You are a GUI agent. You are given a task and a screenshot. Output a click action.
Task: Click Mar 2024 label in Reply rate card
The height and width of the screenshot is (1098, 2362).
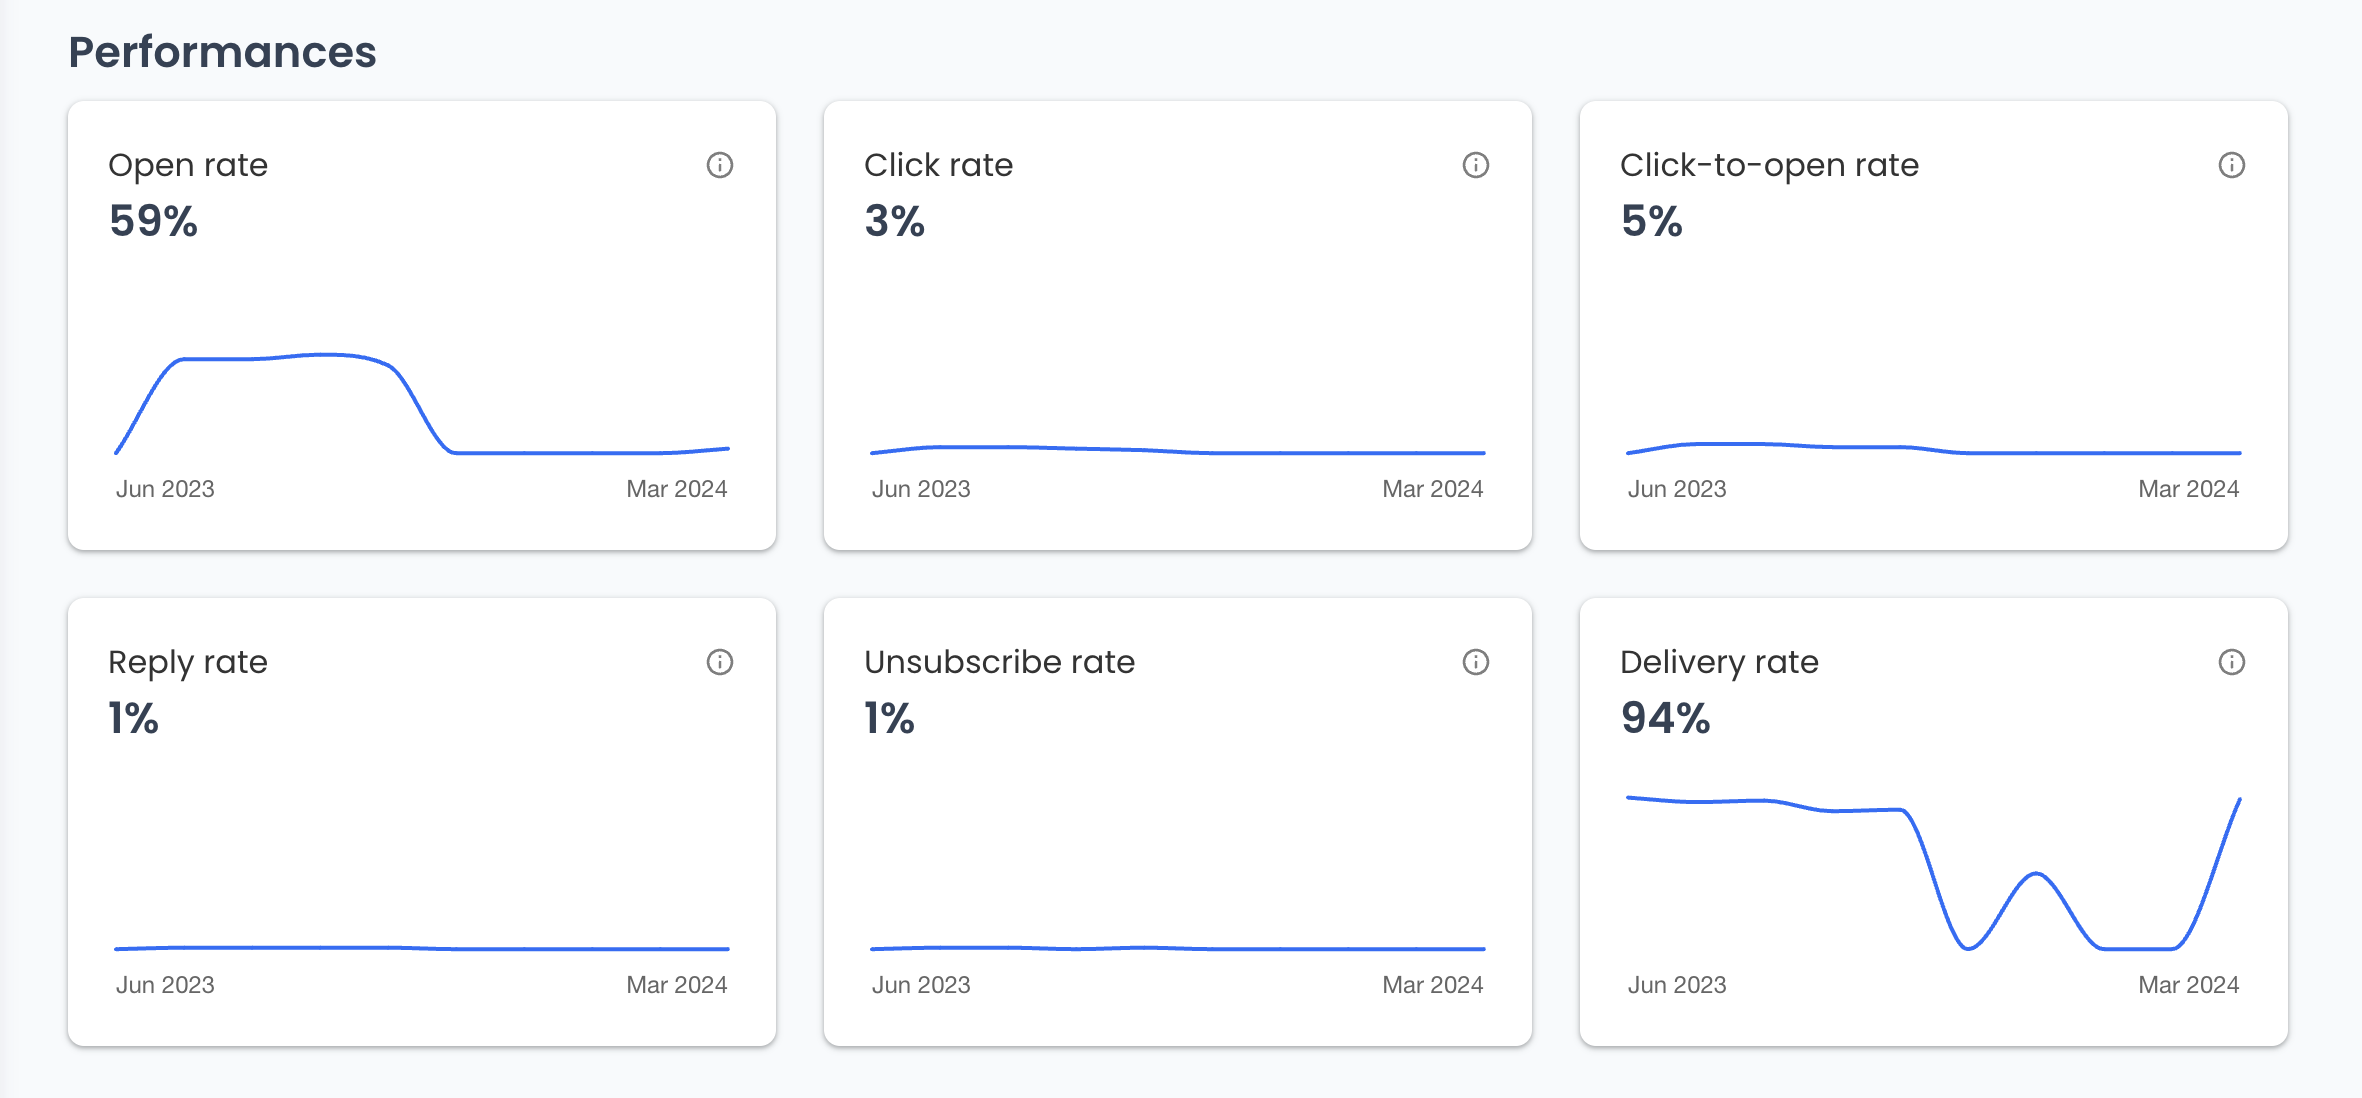pos(677,985)
